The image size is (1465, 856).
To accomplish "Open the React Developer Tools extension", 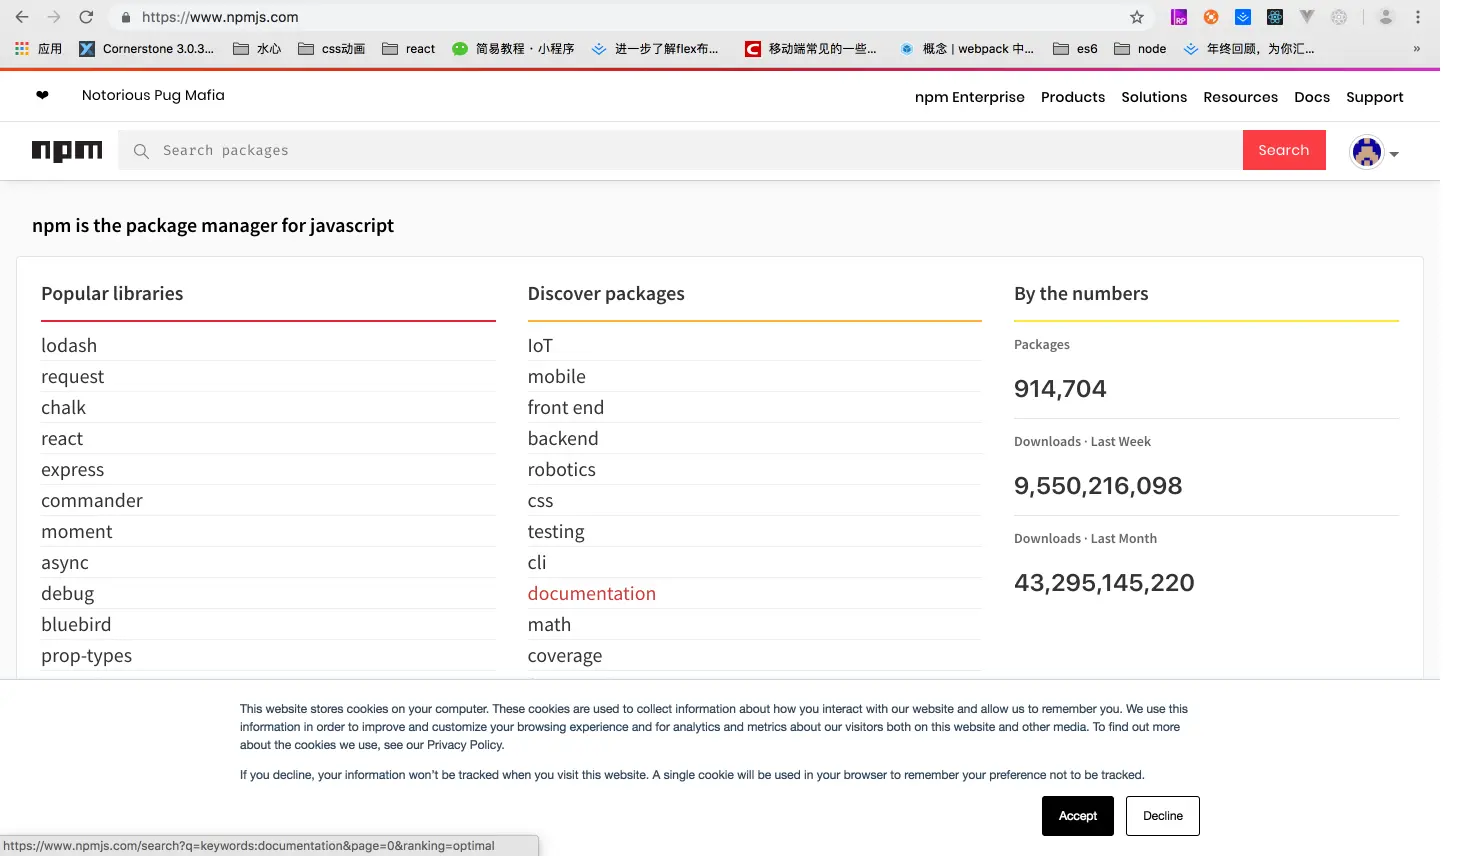I will coord(1275,17).
